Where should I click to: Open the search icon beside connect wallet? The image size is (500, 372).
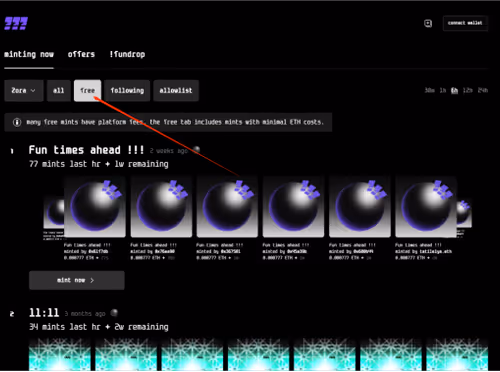428,23
